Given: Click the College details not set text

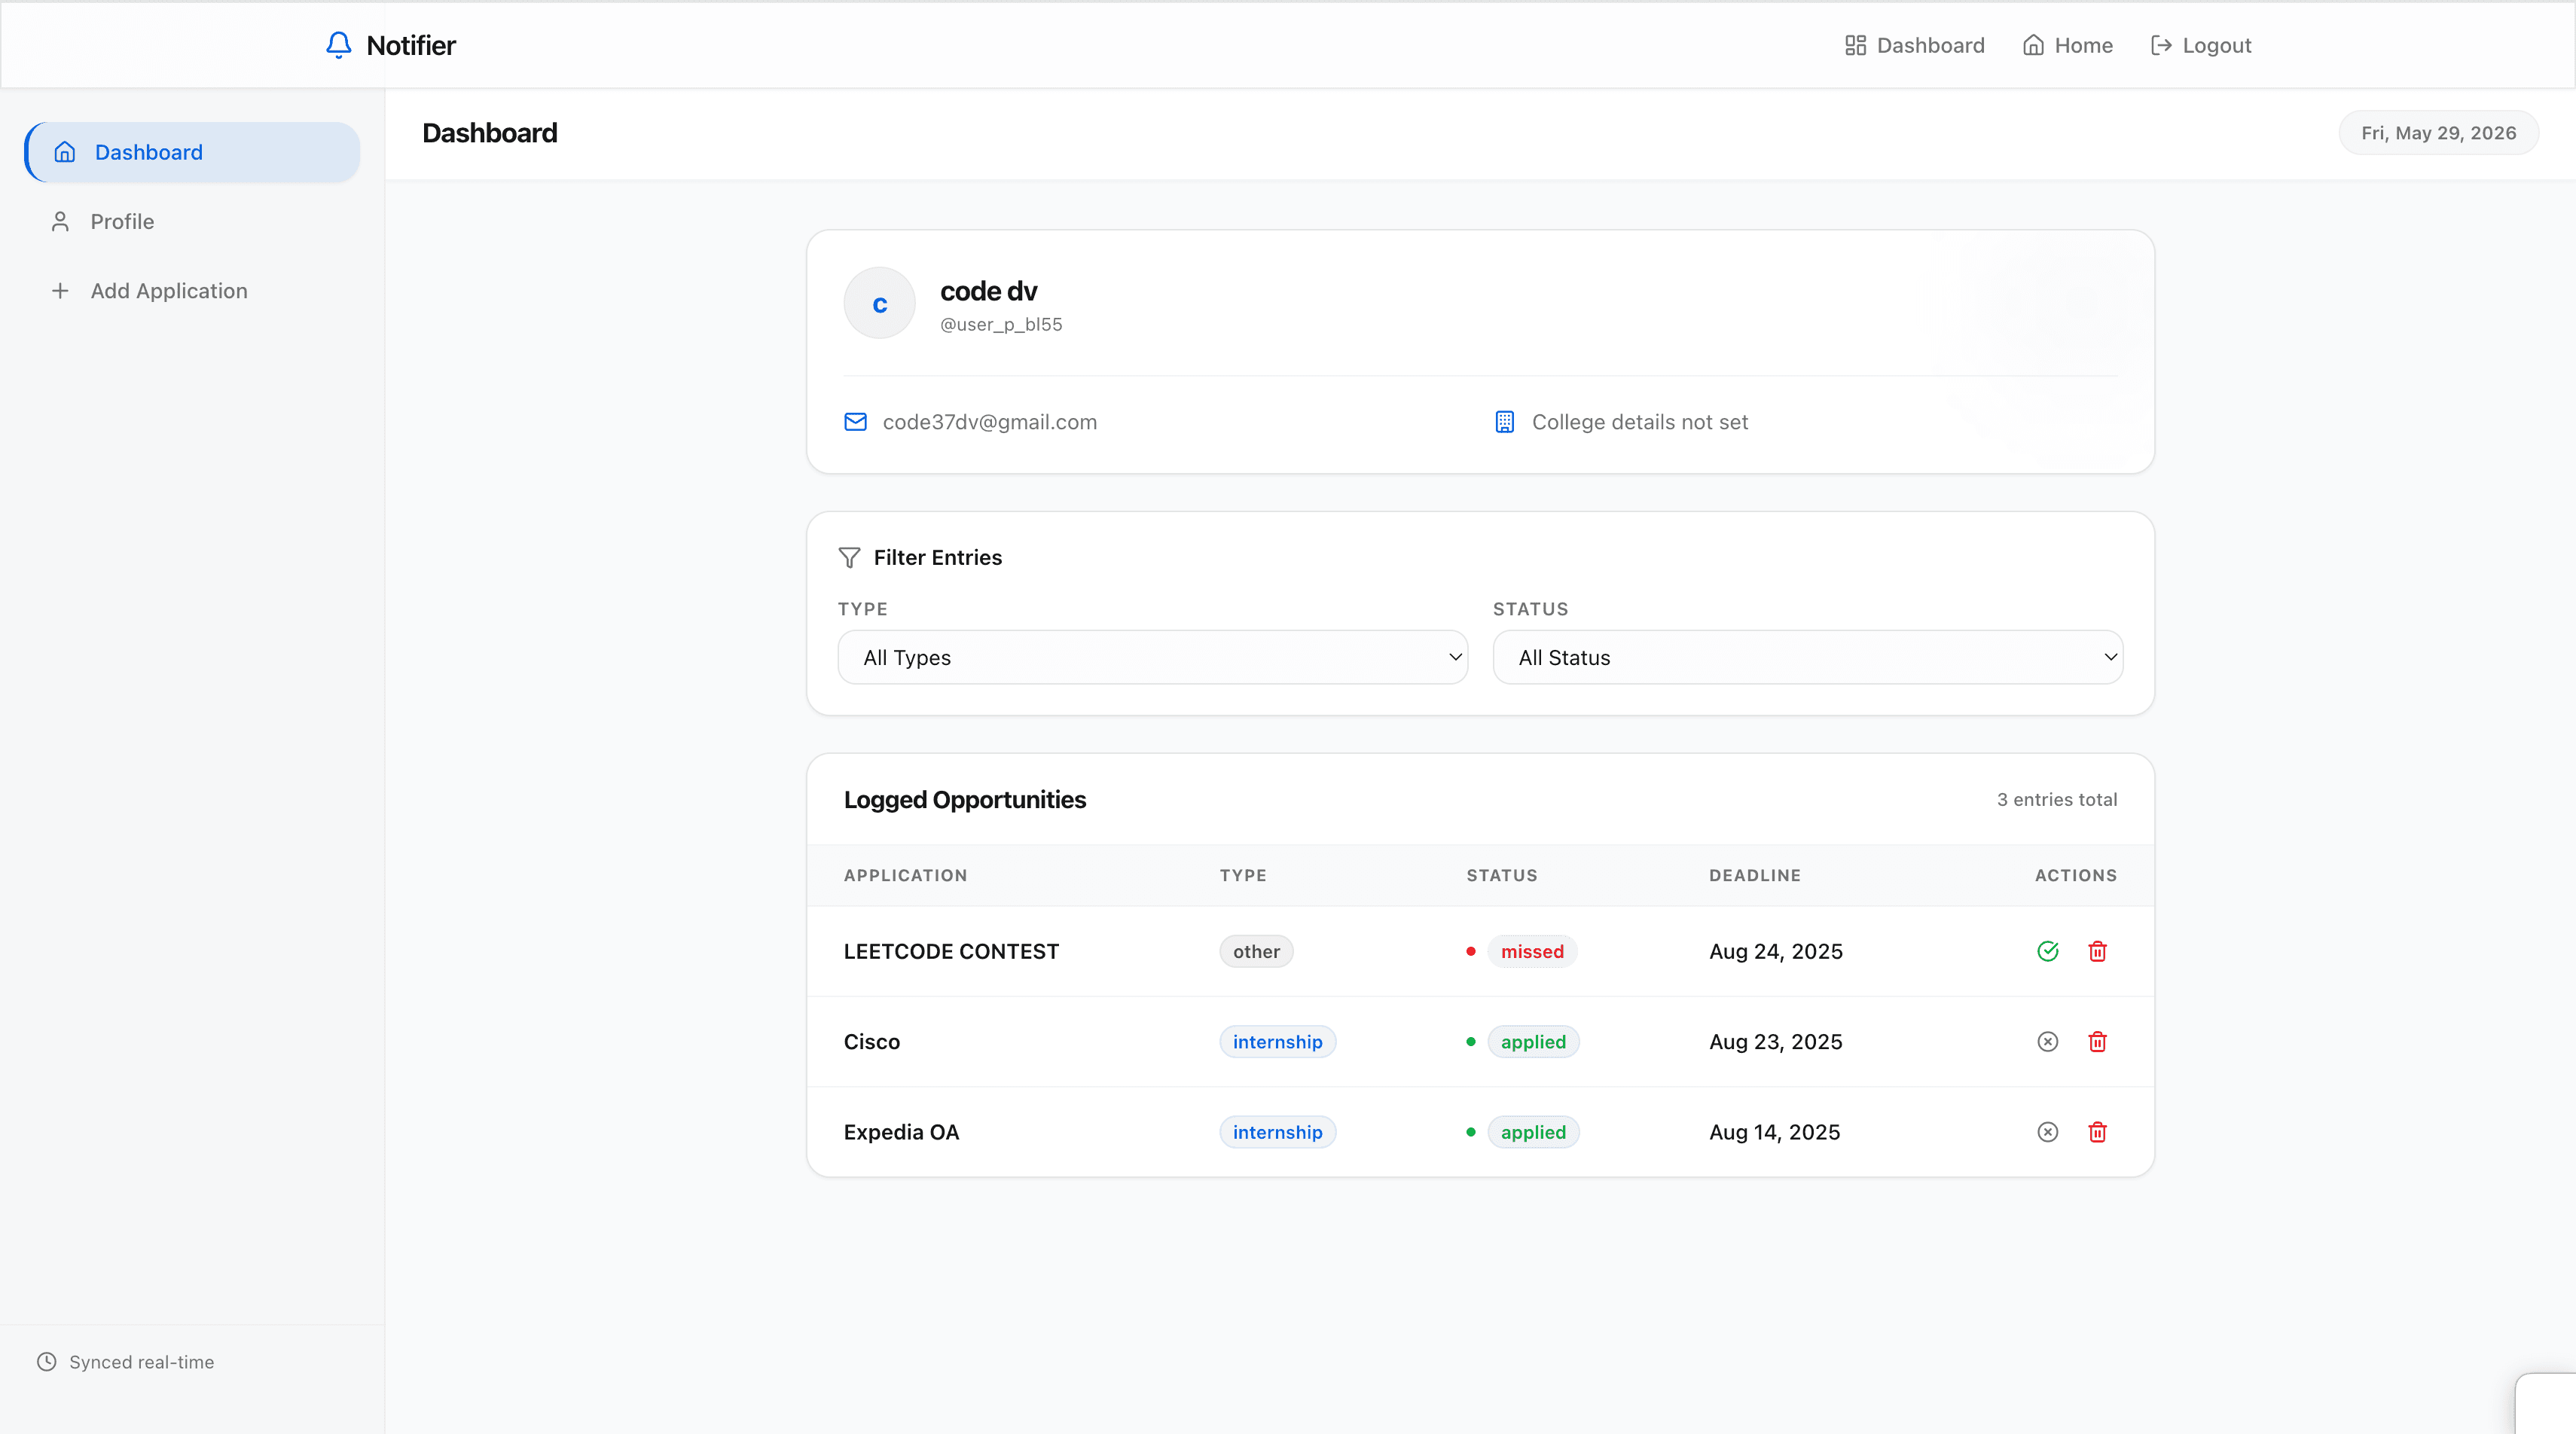Looking at the screenshot, I should [1640, 422].
